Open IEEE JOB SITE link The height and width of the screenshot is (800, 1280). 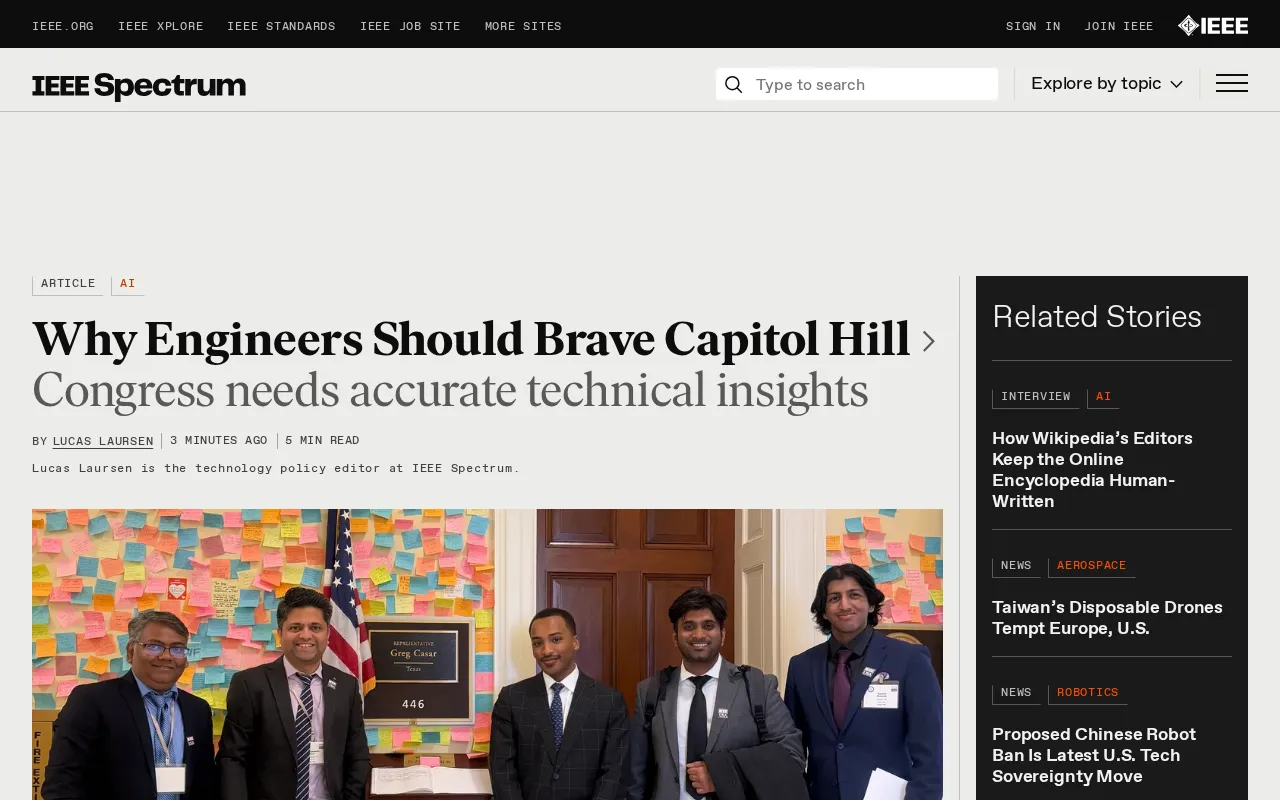click(410, 27)
